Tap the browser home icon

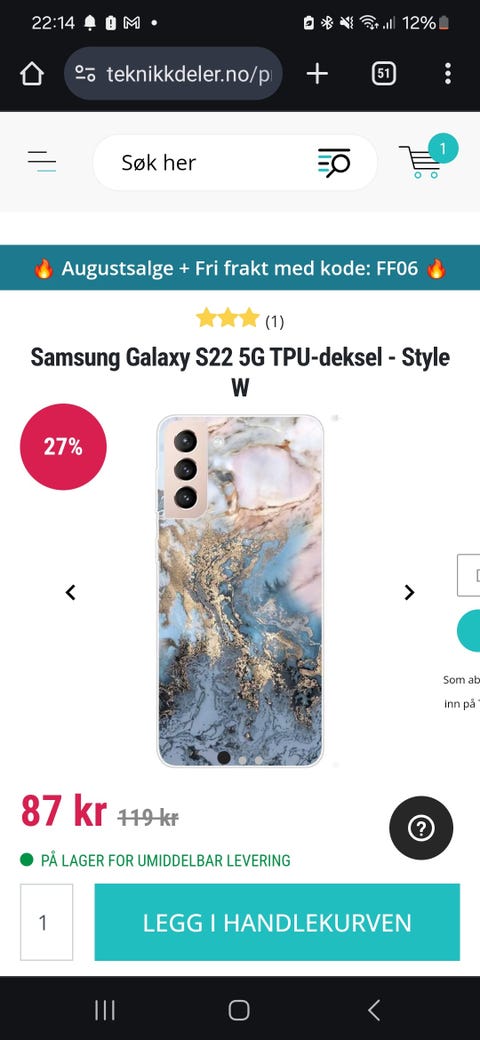pos(32,74)
